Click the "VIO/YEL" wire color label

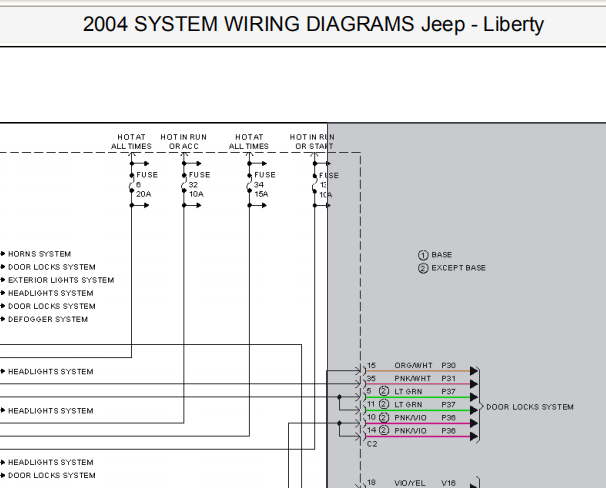[x=410, y=483]
